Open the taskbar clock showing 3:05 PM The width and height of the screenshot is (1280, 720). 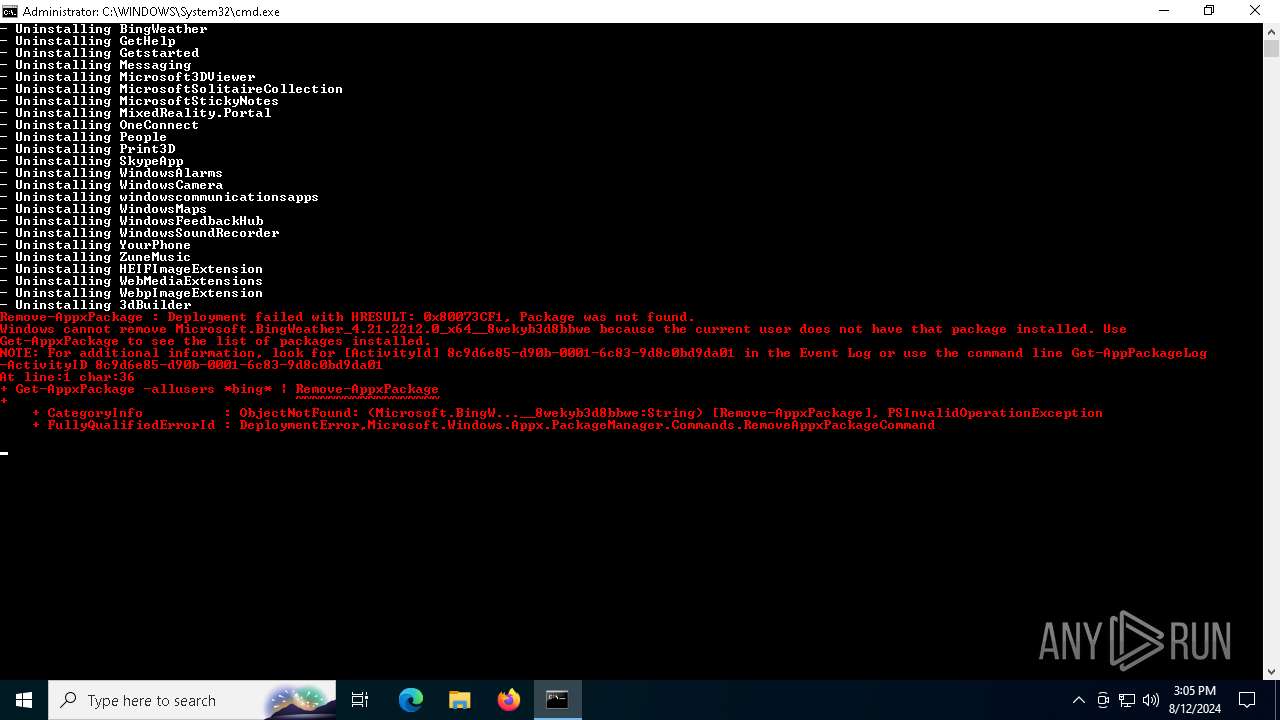[x=1195, y=700]
